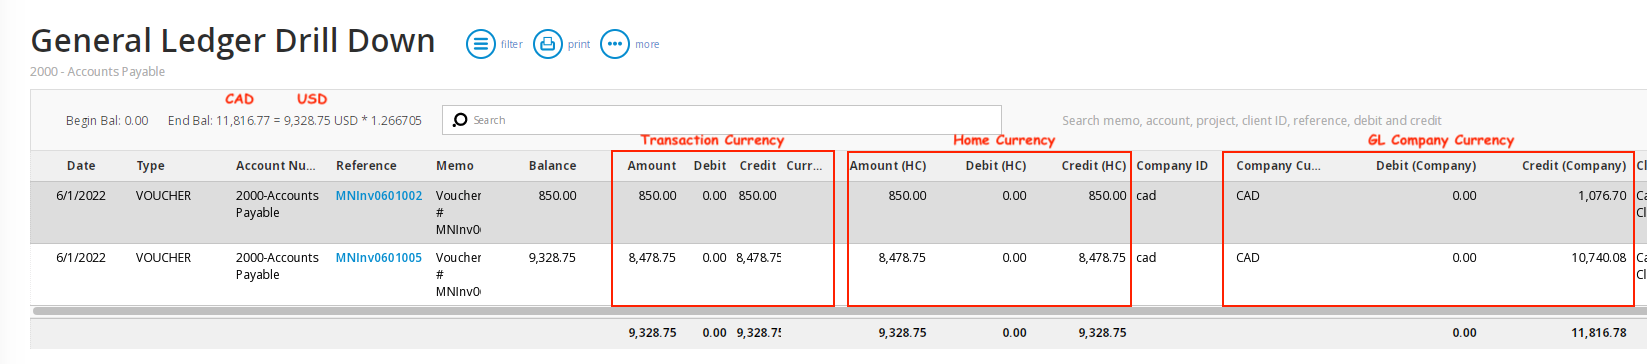Select the first 6/1/2022 voucher row
The height and width of the screenshot is (364, 1647).
[x=838, y=212]
